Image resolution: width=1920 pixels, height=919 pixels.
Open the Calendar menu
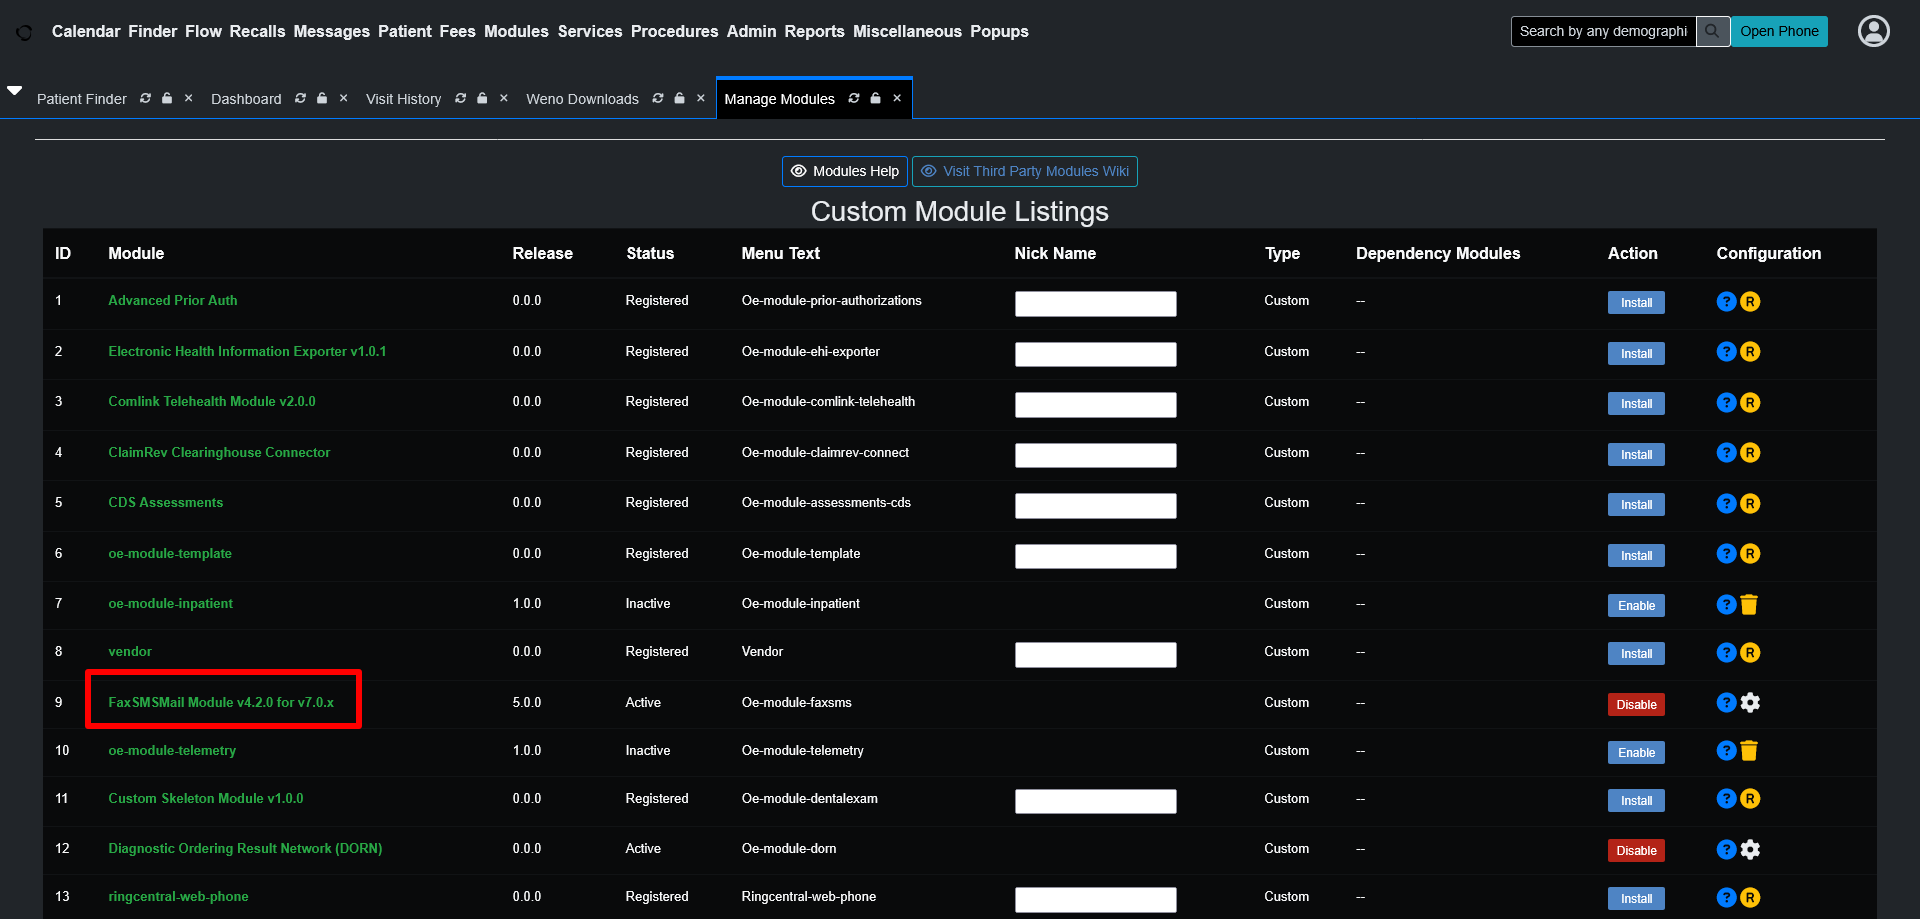[86, 31]
